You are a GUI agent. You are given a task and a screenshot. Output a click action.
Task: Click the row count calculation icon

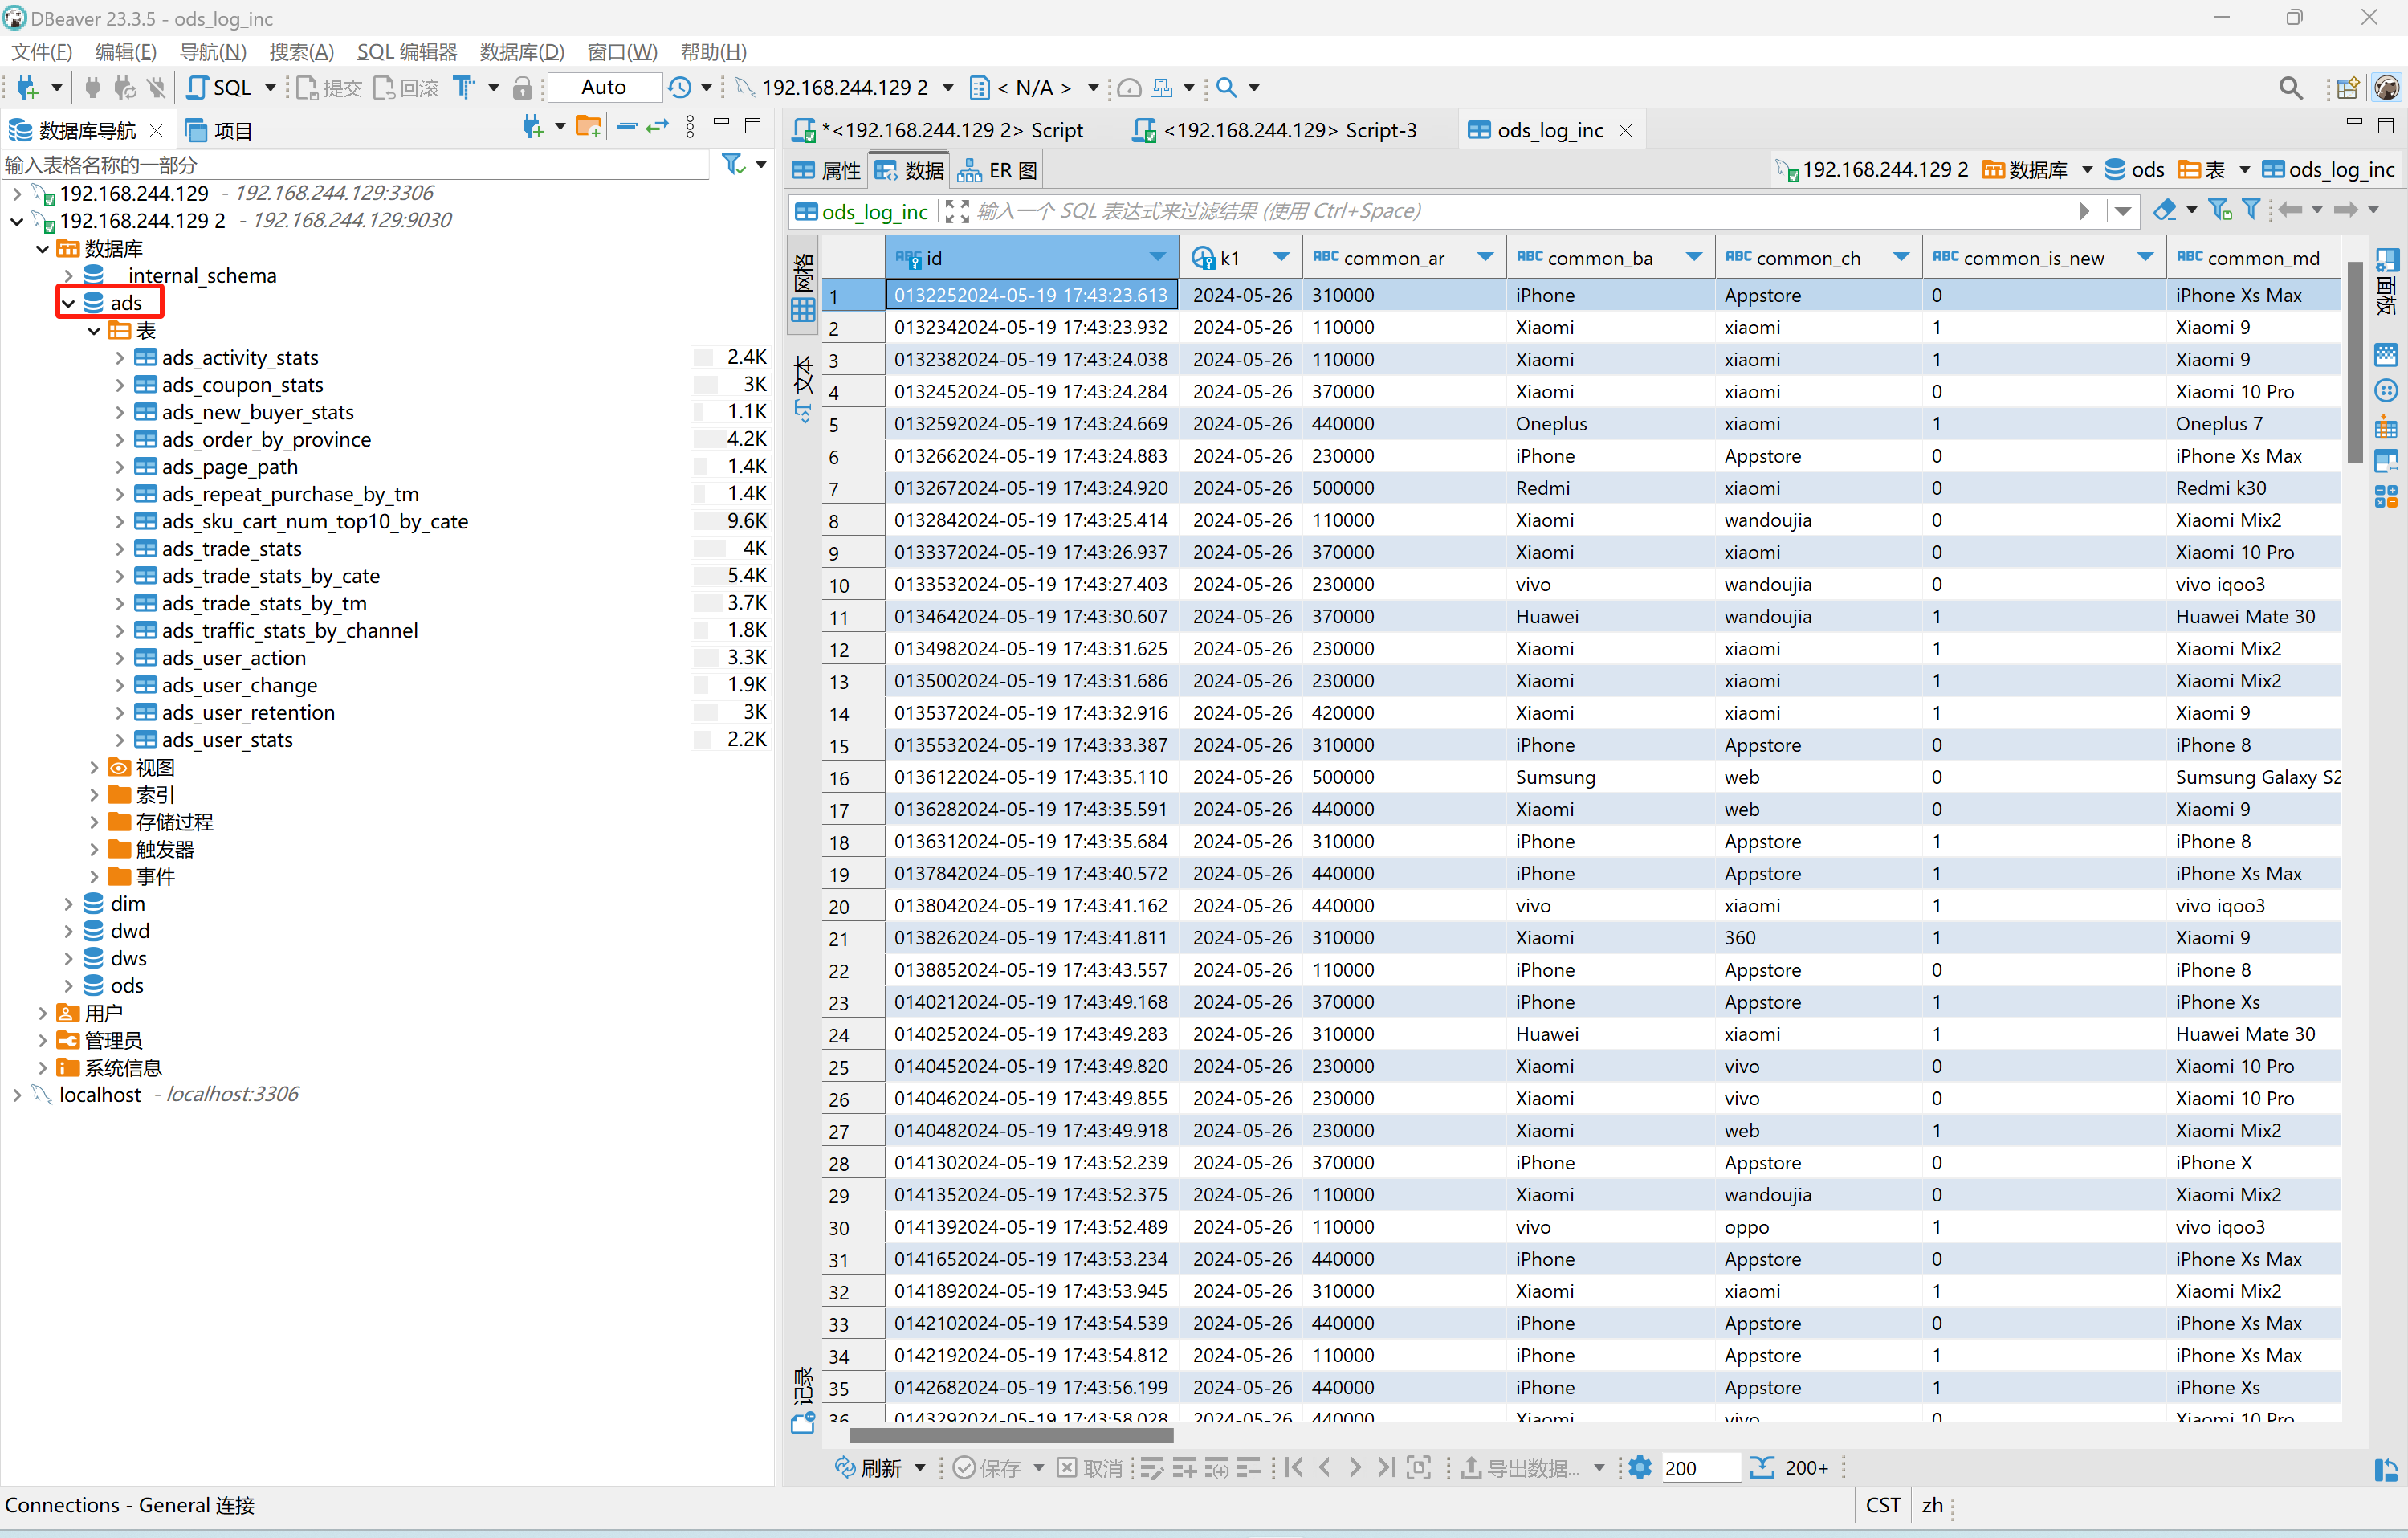click(x=1762, y=1468)
